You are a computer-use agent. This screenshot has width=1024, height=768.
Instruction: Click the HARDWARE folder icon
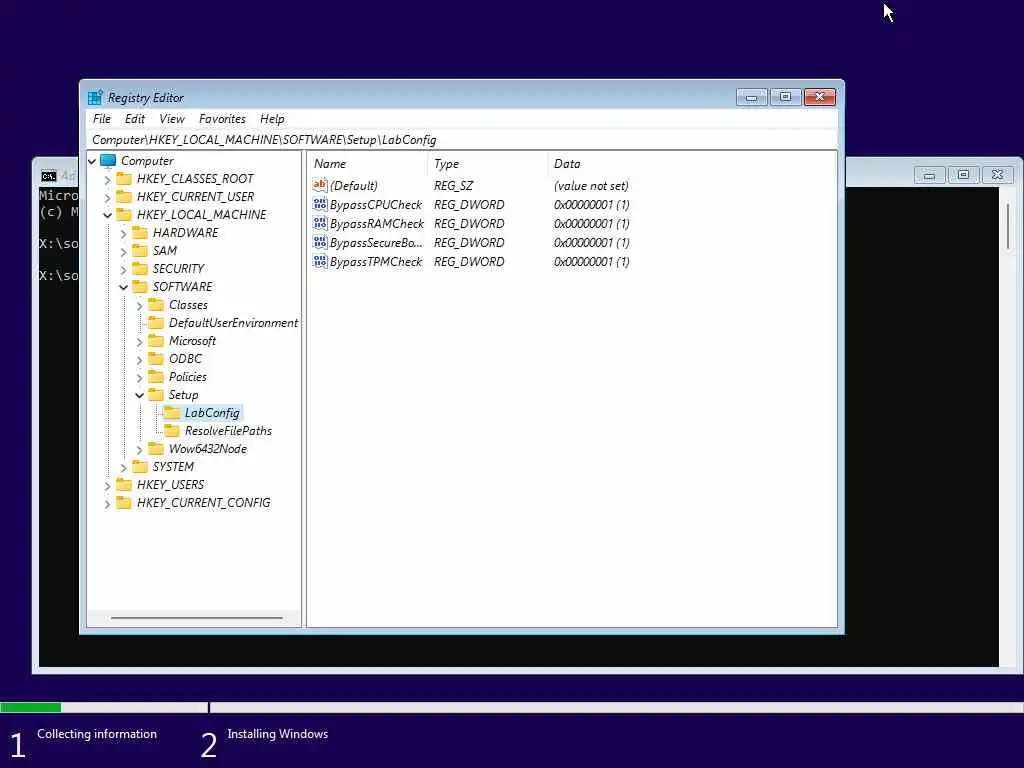click(140, 232)
